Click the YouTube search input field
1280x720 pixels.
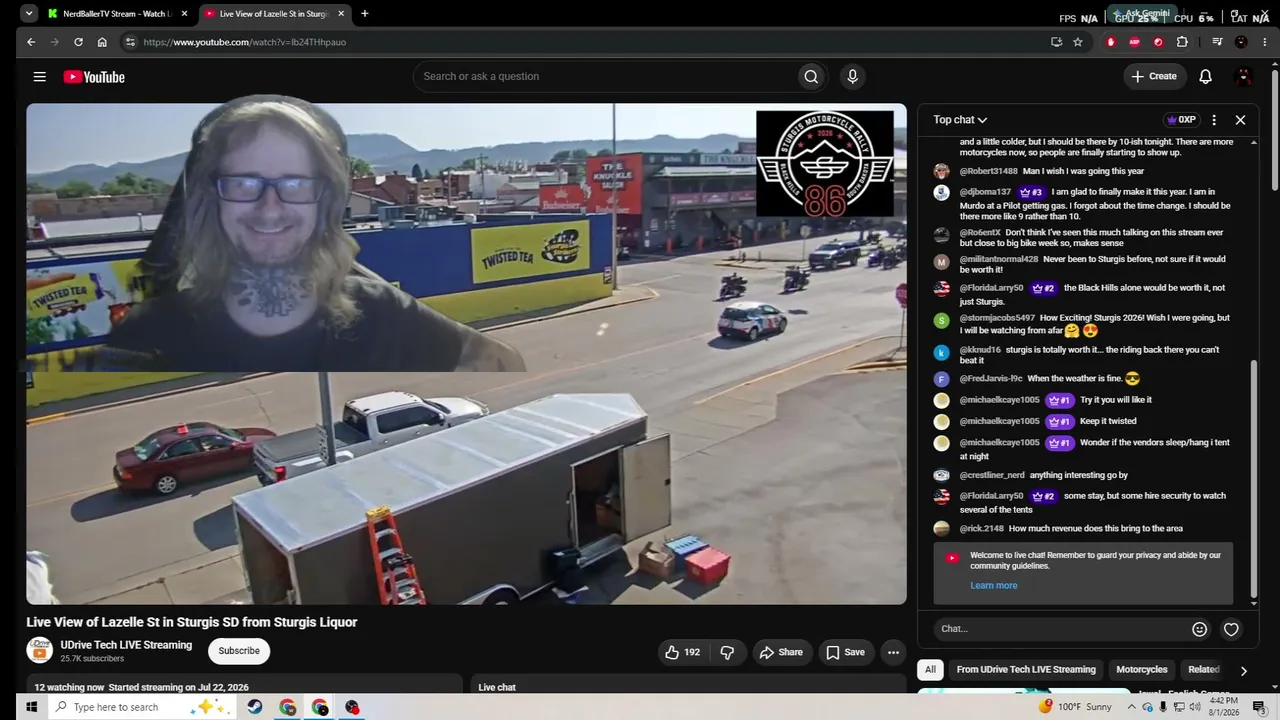tap(605, 77)
